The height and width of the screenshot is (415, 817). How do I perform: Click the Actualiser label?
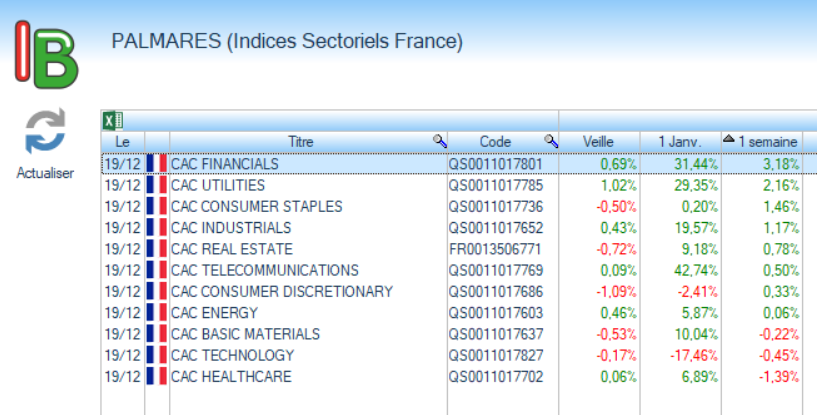[x=45, y=173]
